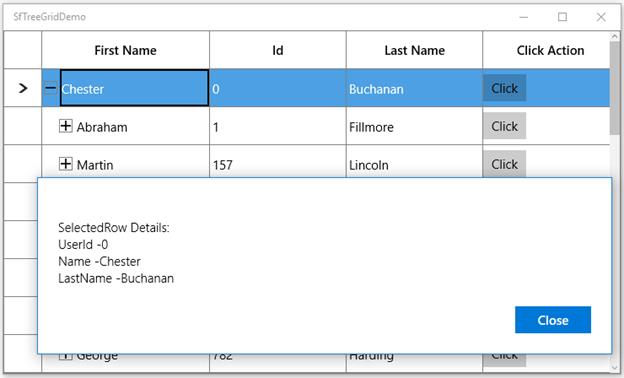Collapse the Chester tree node
Image resolution: width=624 pixels, height=378 pixels.
pos(50,88)
